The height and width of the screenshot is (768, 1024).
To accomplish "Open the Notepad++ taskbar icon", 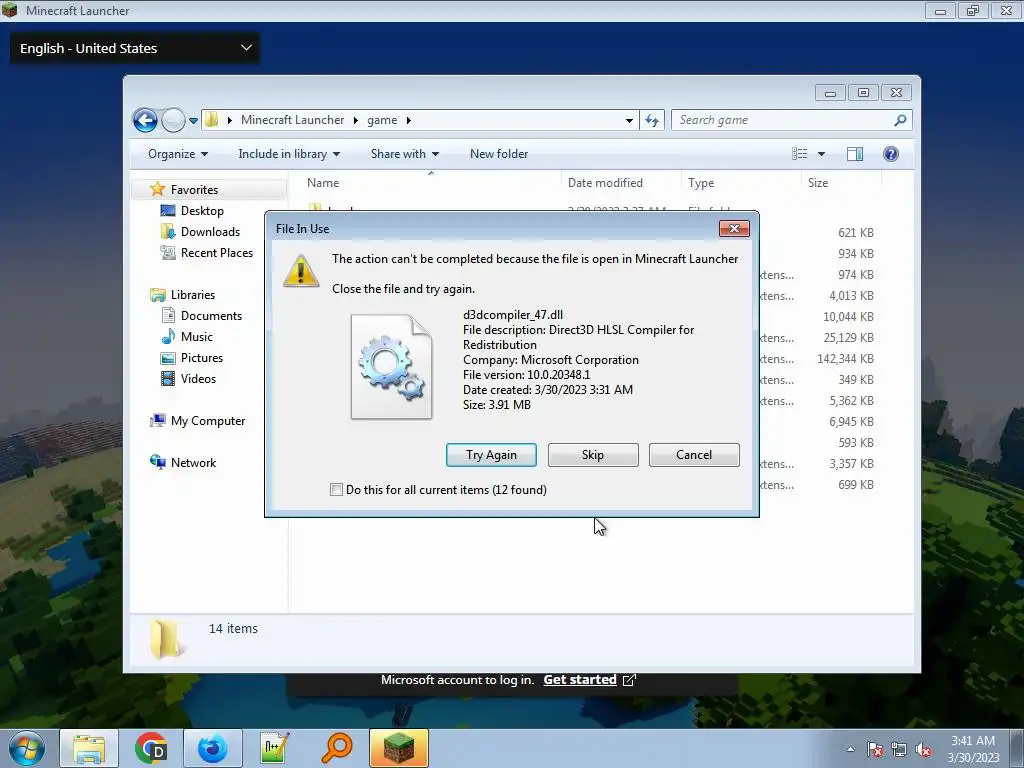I will tap(274, 748).
